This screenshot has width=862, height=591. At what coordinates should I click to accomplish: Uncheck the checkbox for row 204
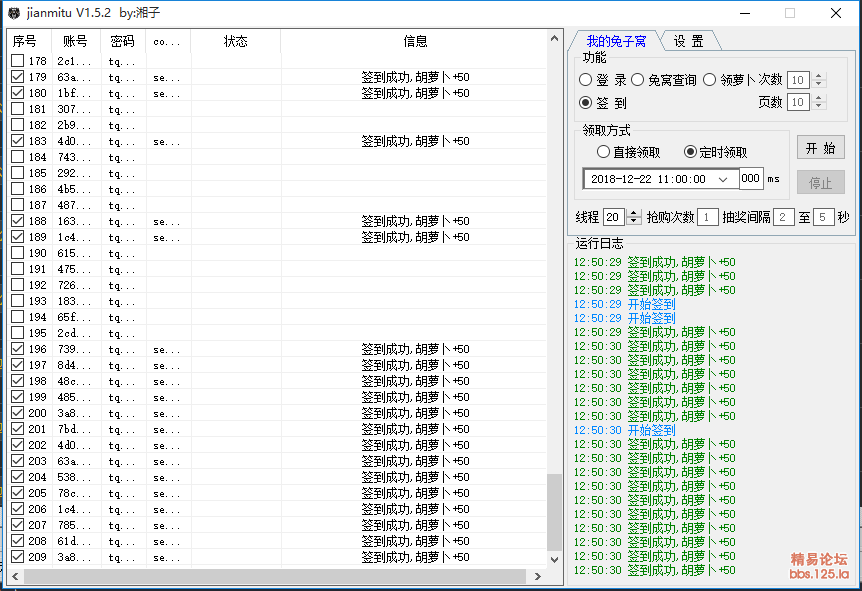(x=18, y=477)
